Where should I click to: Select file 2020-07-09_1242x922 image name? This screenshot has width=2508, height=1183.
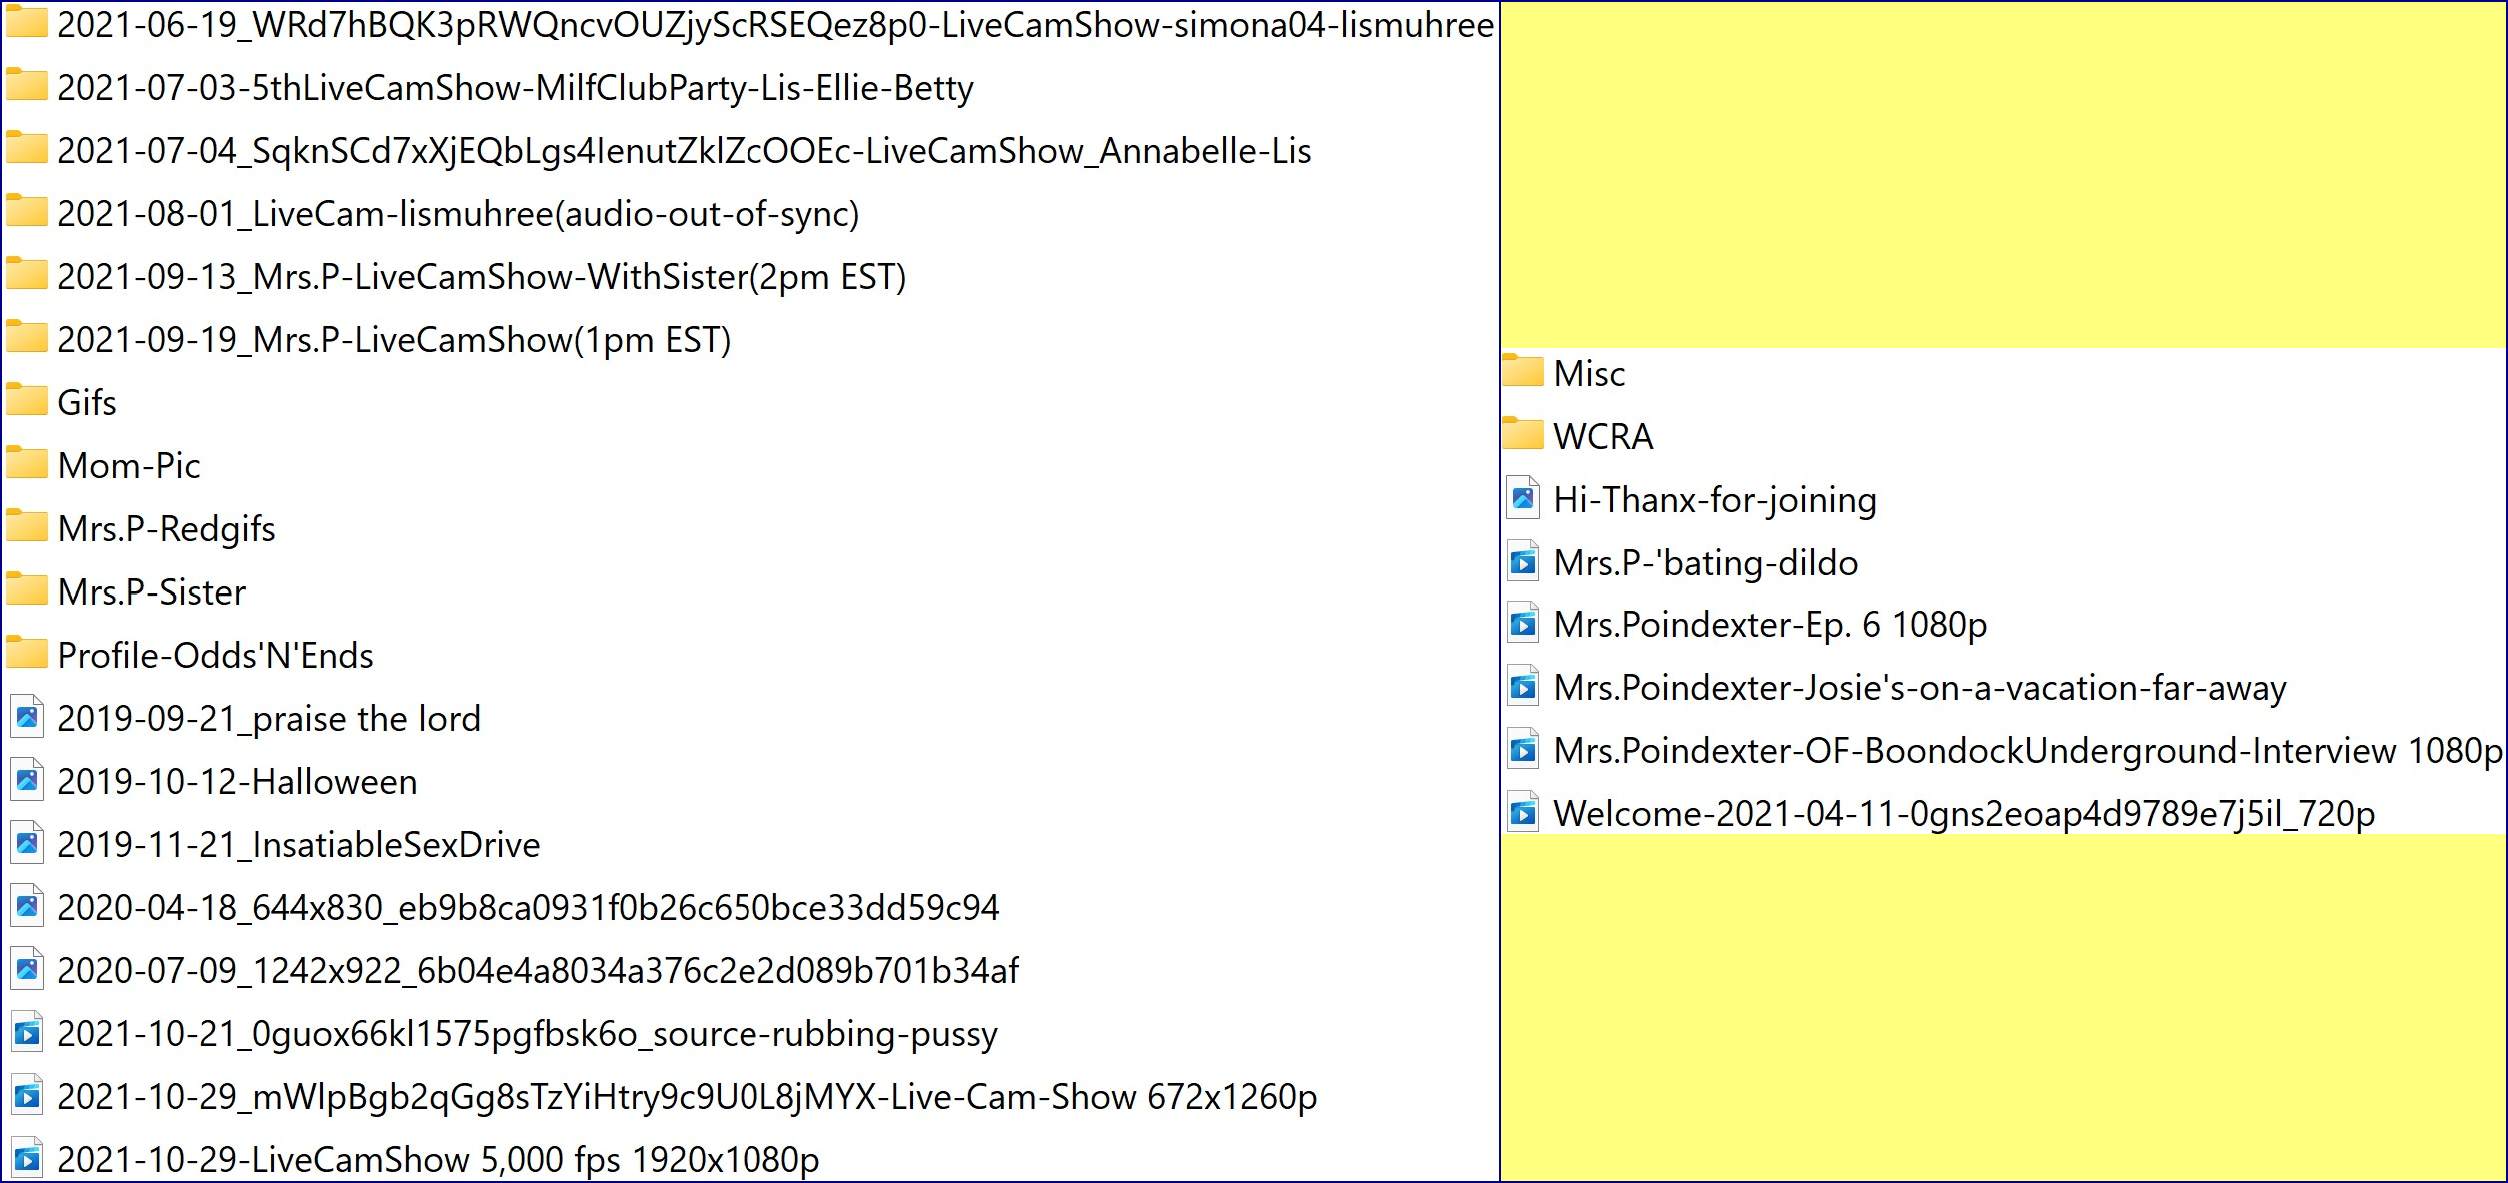click(538, 971)
